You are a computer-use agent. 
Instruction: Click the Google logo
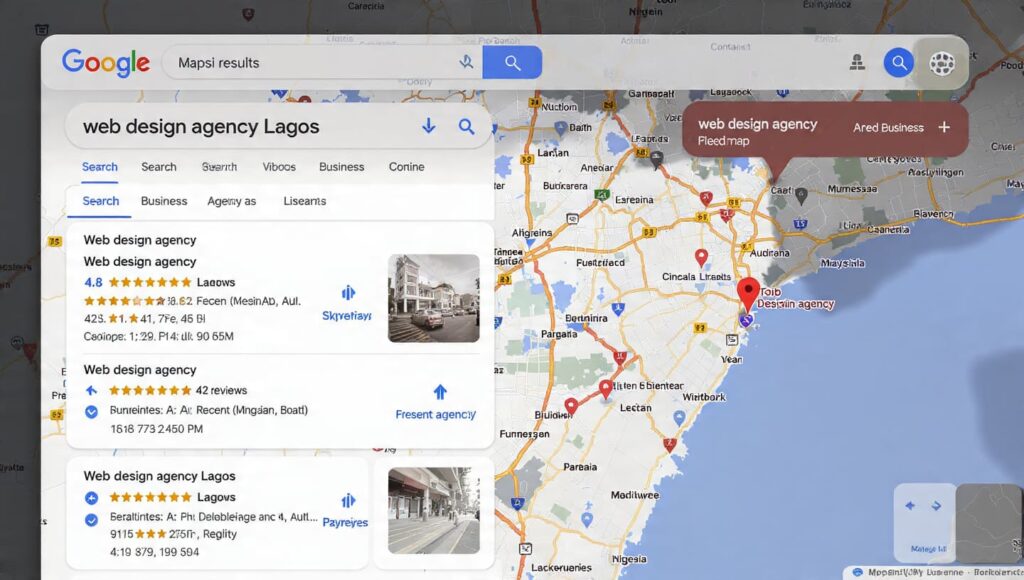click(105, 62)
